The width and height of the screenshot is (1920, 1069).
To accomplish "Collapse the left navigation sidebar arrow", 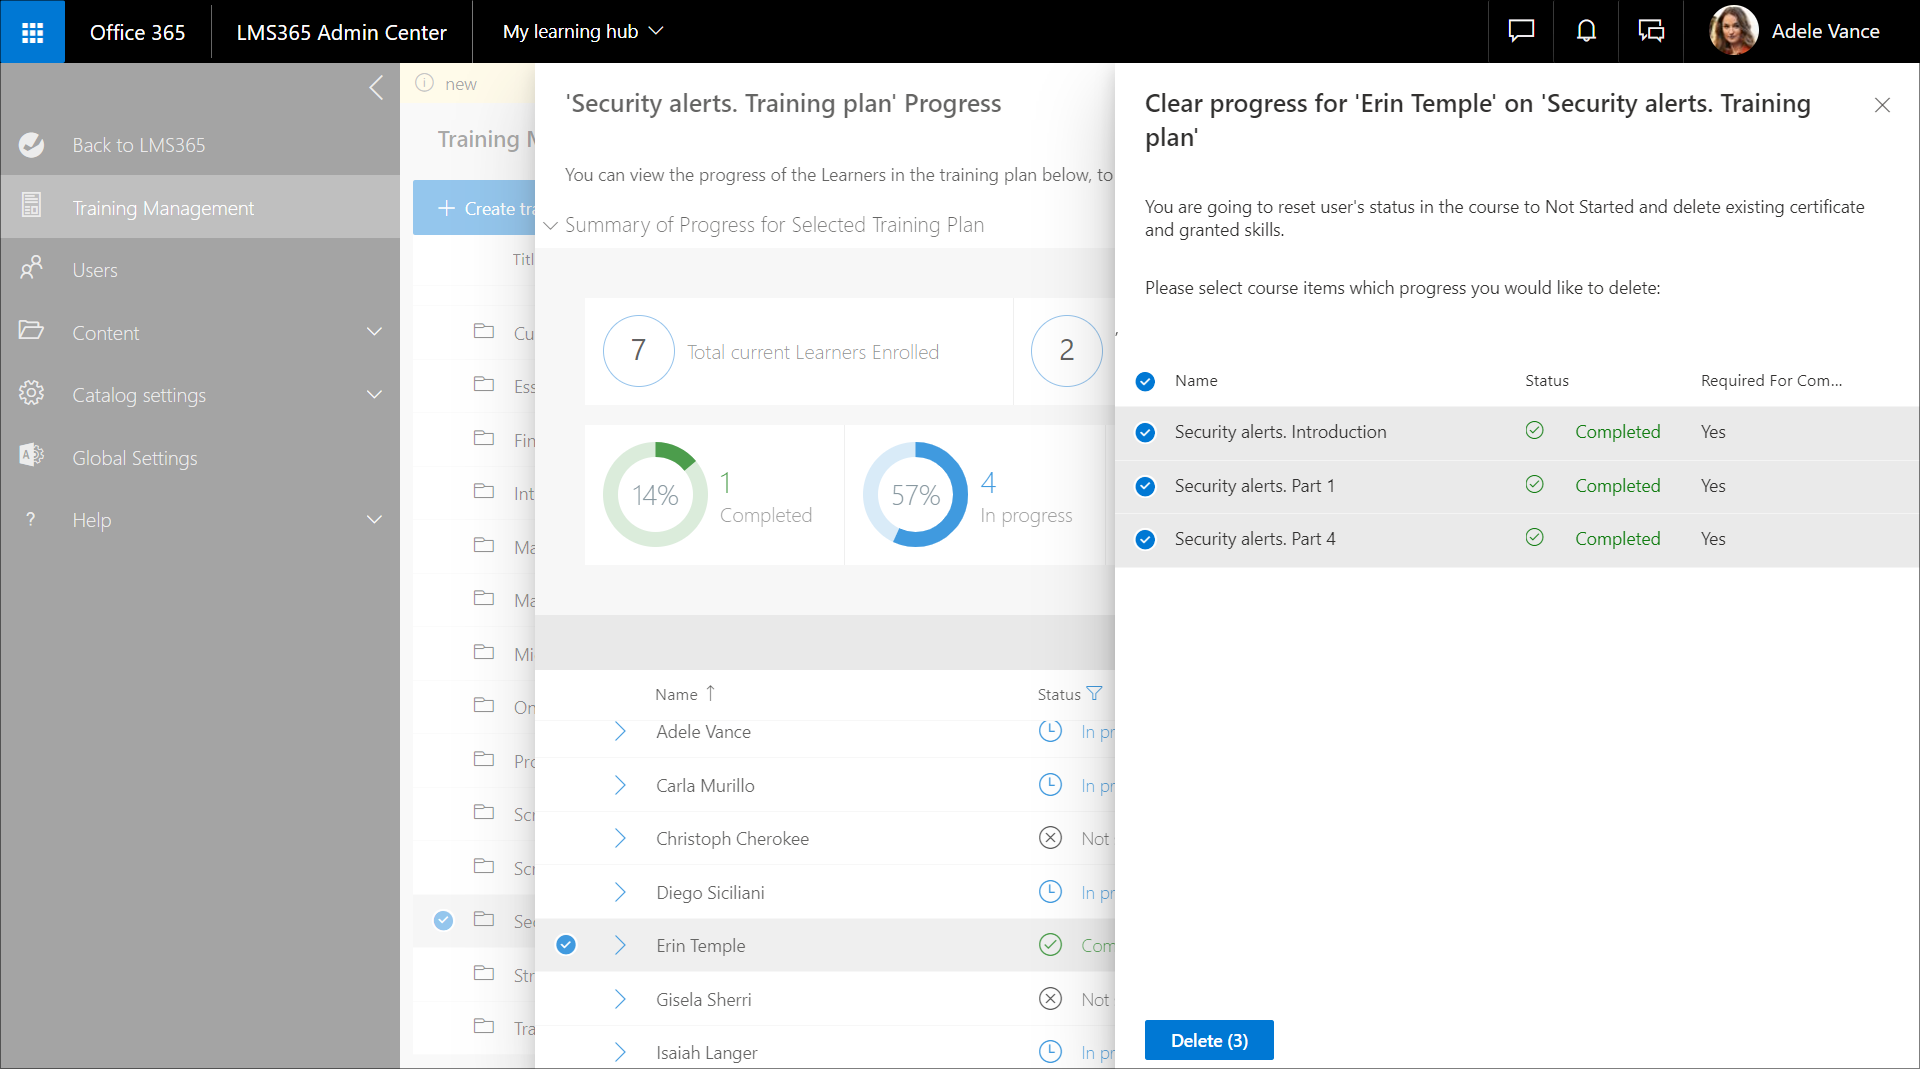I will pos(376,88).
